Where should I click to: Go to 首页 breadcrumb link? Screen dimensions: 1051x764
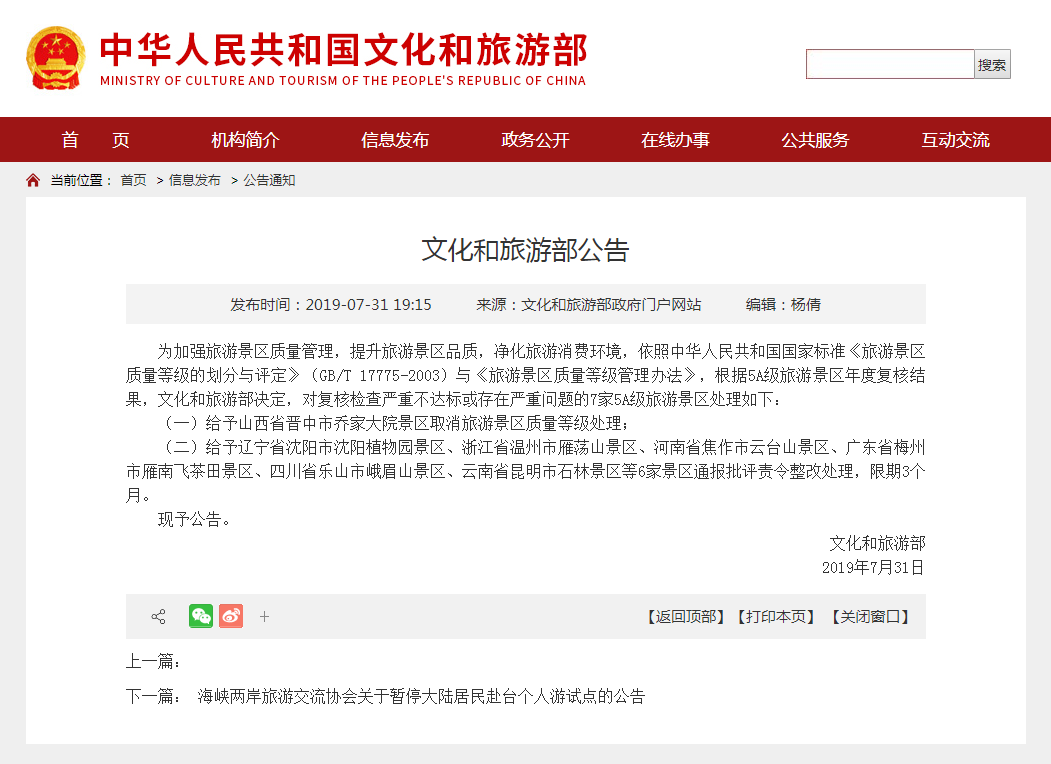133,180
